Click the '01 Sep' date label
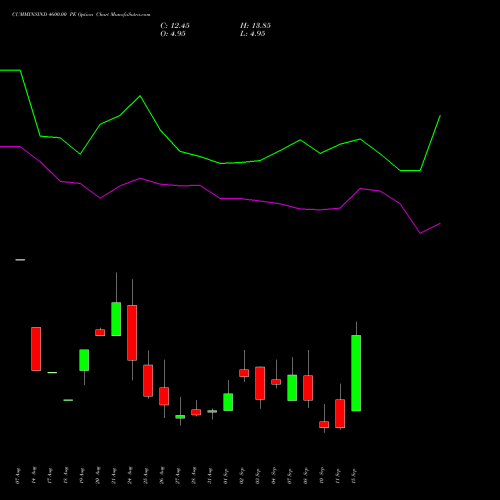This screenshot has height=500, width=500. [226, 476]
